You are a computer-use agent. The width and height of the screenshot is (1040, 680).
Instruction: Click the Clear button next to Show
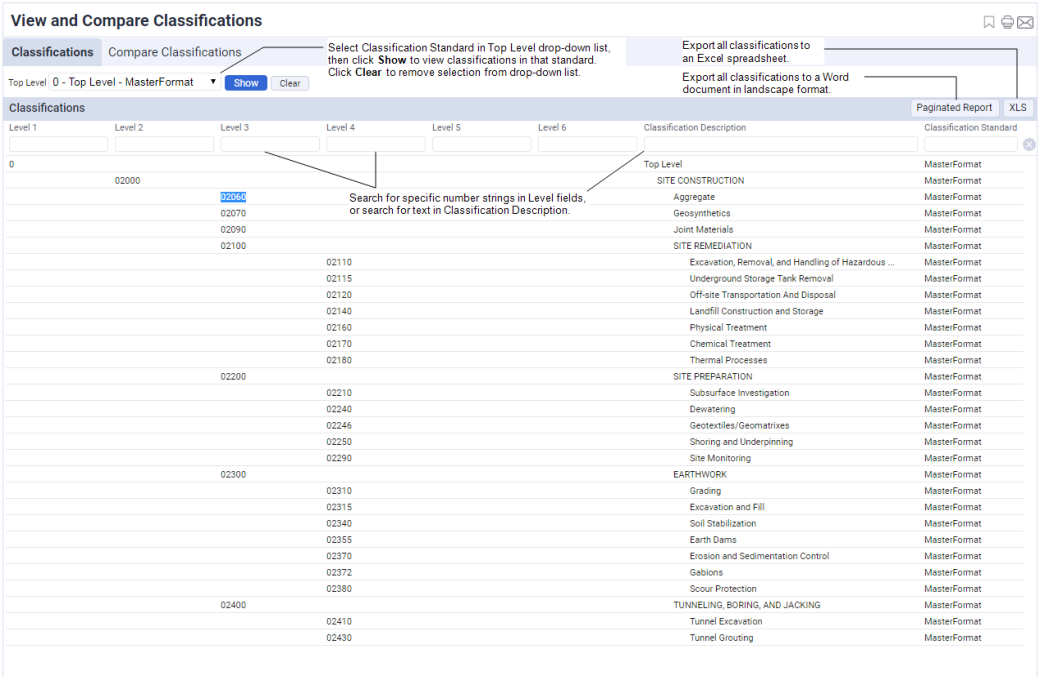[x=289, y=83]
